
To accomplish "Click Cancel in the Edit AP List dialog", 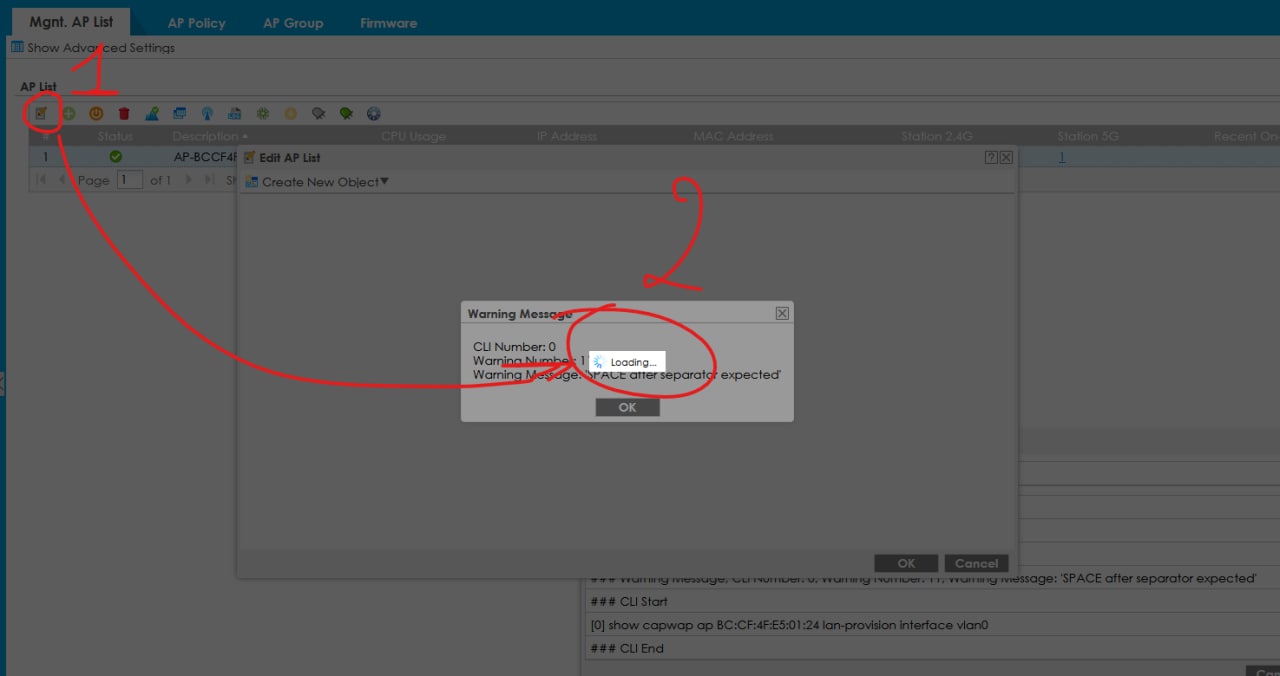I will click(x=976, y=563).
